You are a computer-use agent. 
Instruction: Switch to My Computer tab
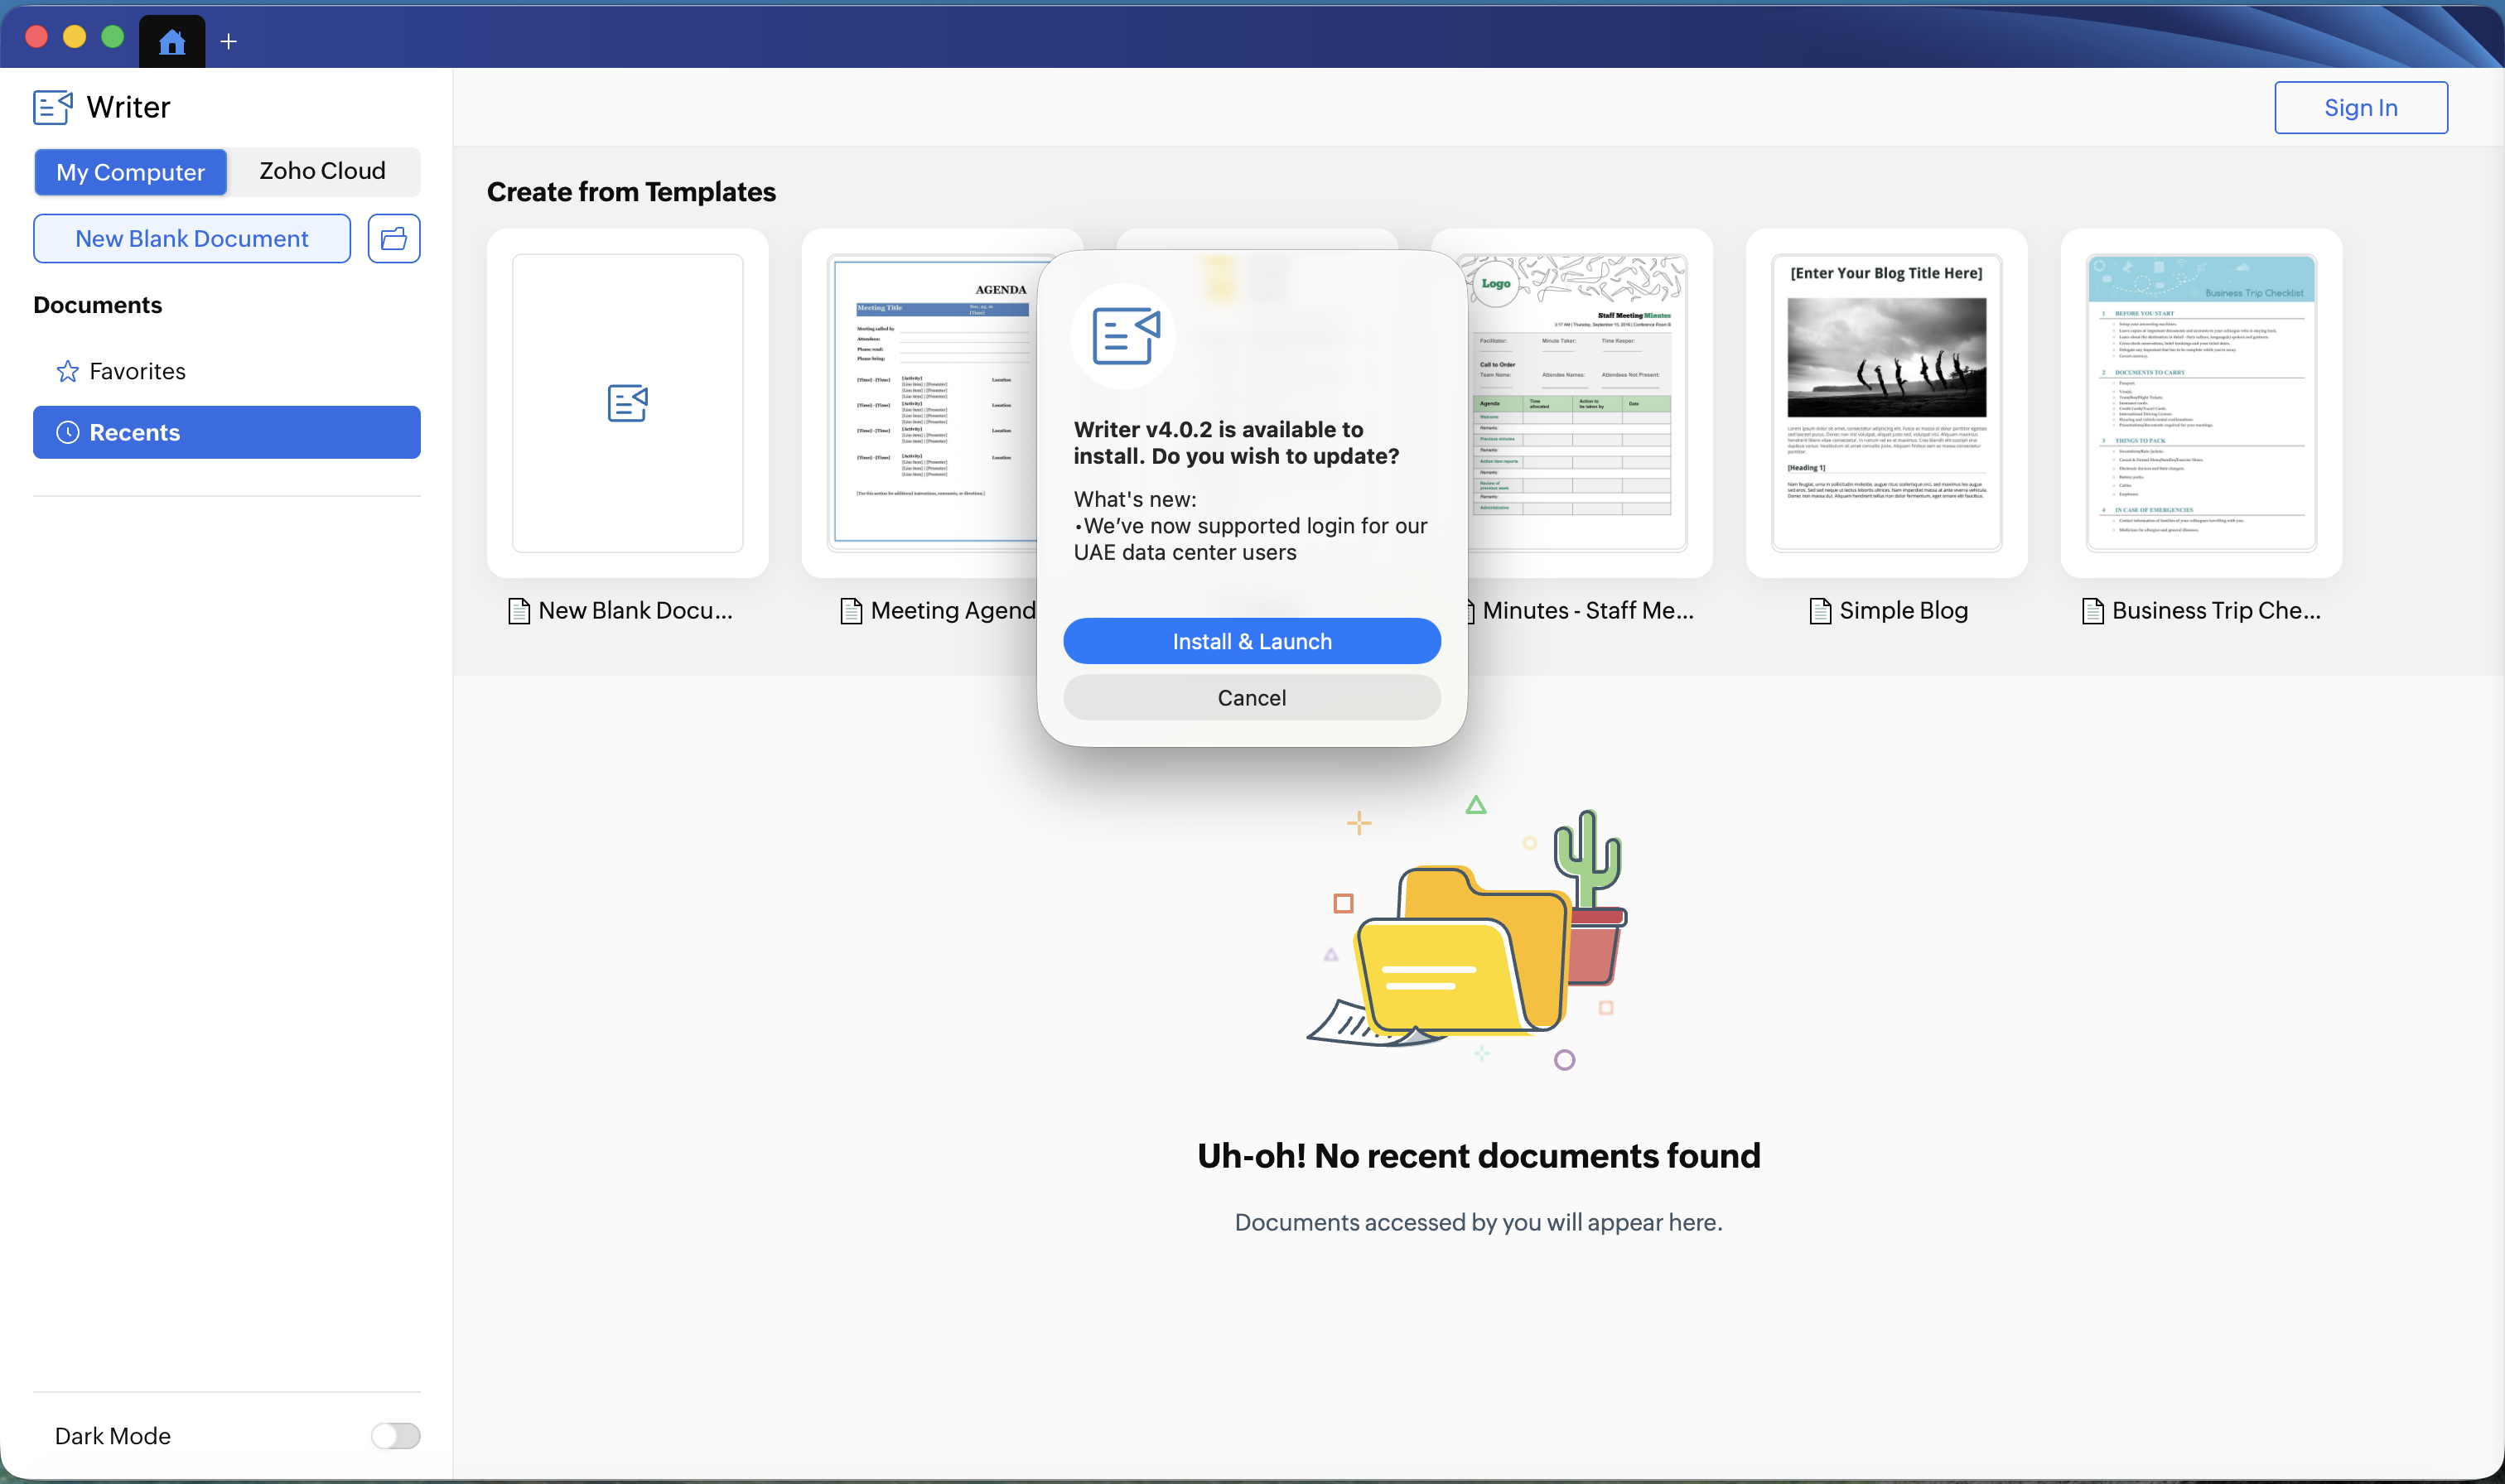(x=131, y=172)
